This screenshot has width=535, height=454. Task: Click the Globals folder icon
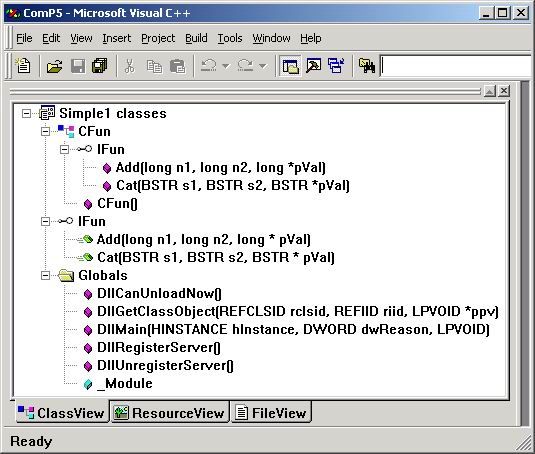66,275
